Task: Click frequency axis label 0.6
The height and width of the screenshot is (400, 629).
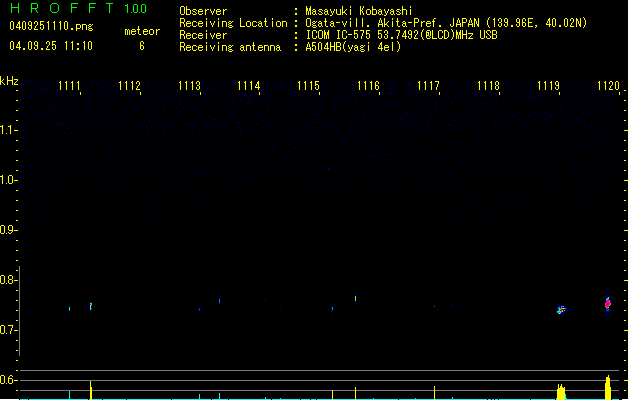Action: coord(8,380)
